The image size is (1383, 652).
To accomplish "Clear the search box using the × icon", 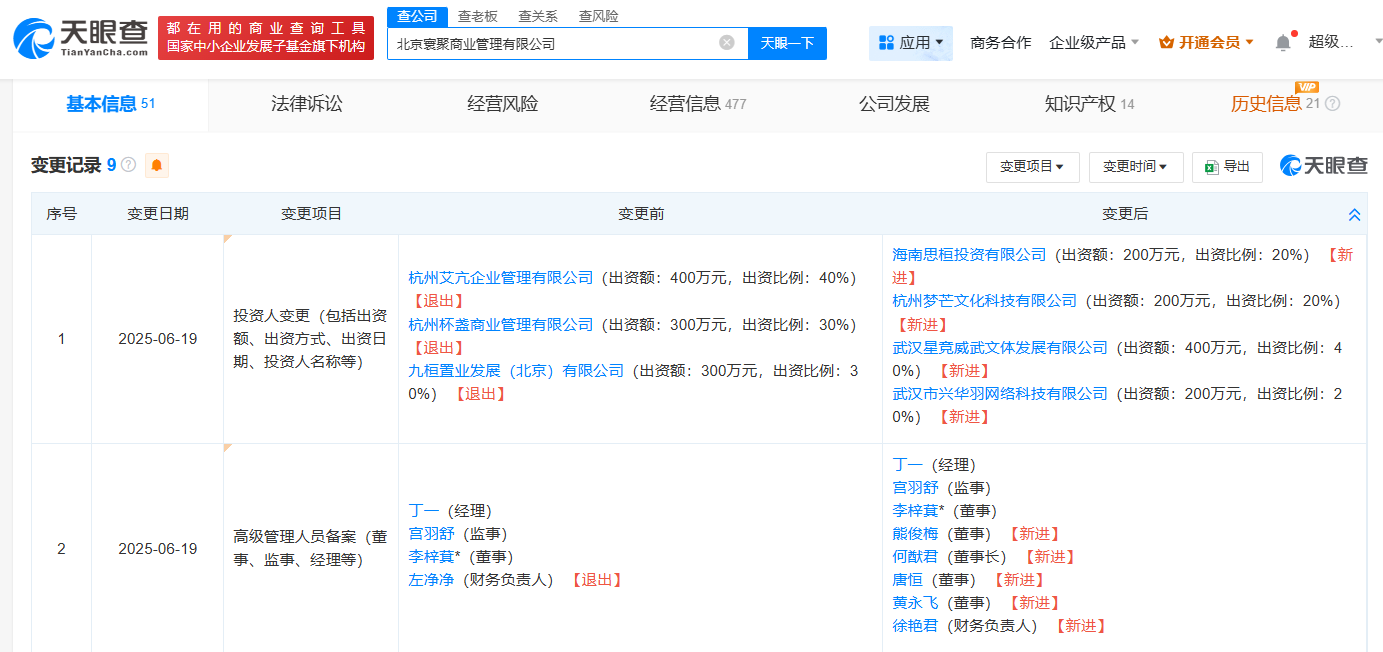I will (727, 43).
